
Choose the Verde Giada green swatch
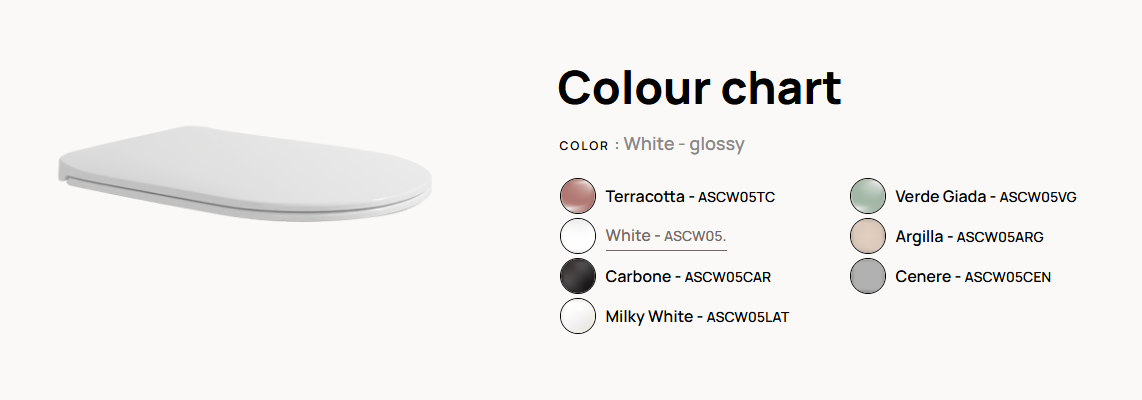[x=867, y=196]
